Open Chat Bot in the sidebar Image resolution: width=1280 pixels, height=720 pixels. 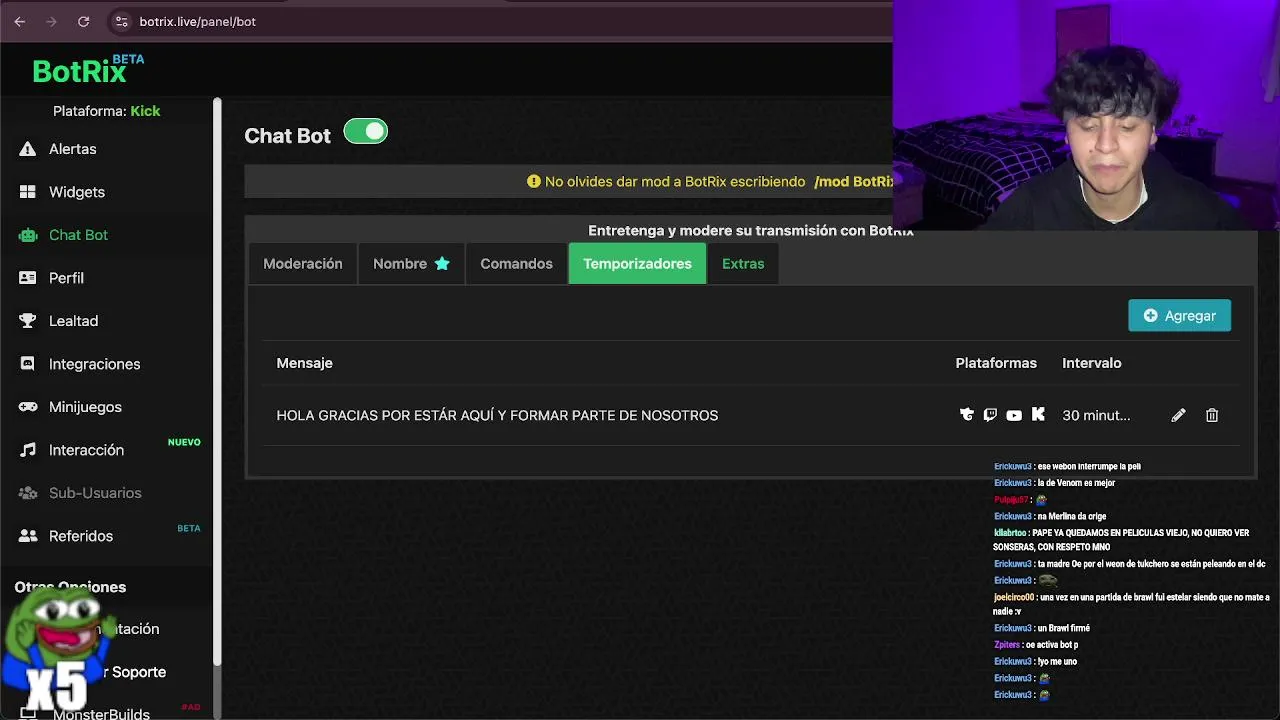78,235
